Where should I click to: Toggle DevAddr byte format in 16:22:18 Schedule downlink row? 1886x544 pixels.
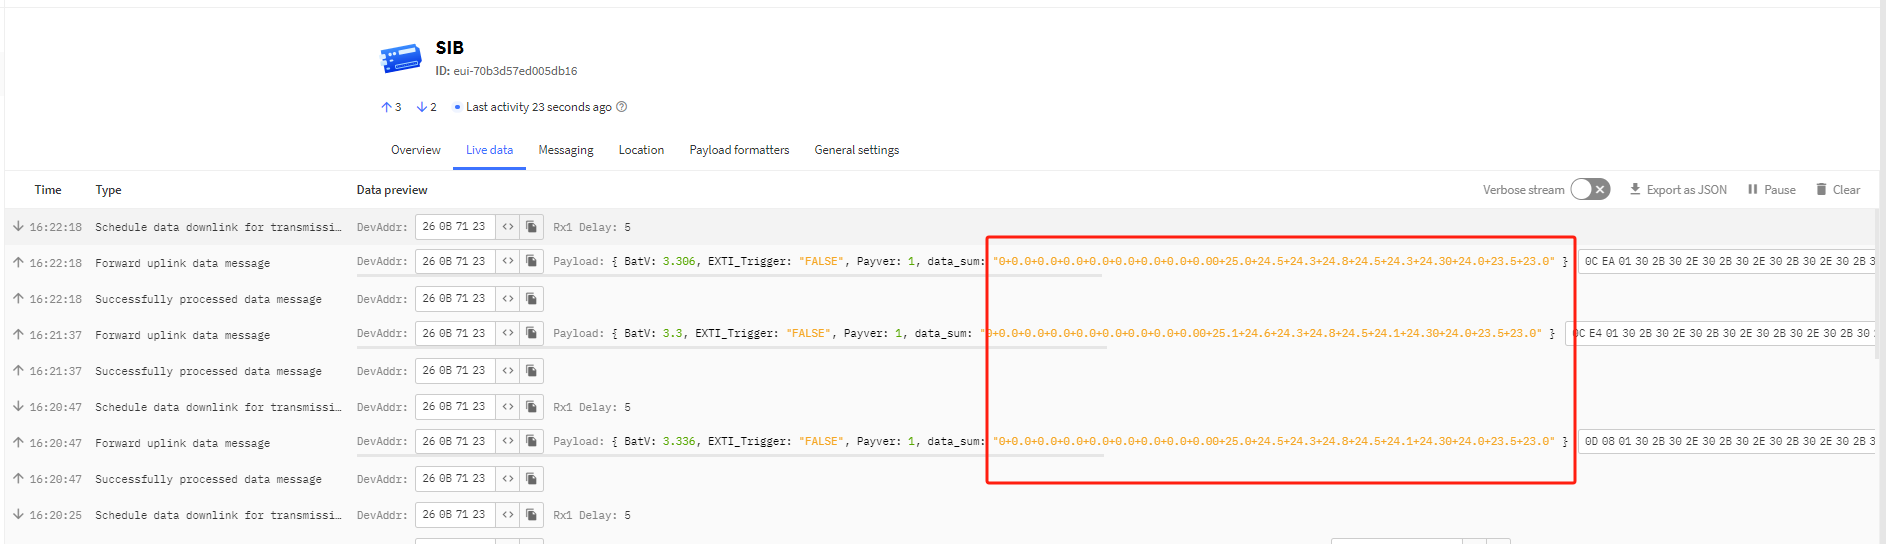(x=508, y=227)
